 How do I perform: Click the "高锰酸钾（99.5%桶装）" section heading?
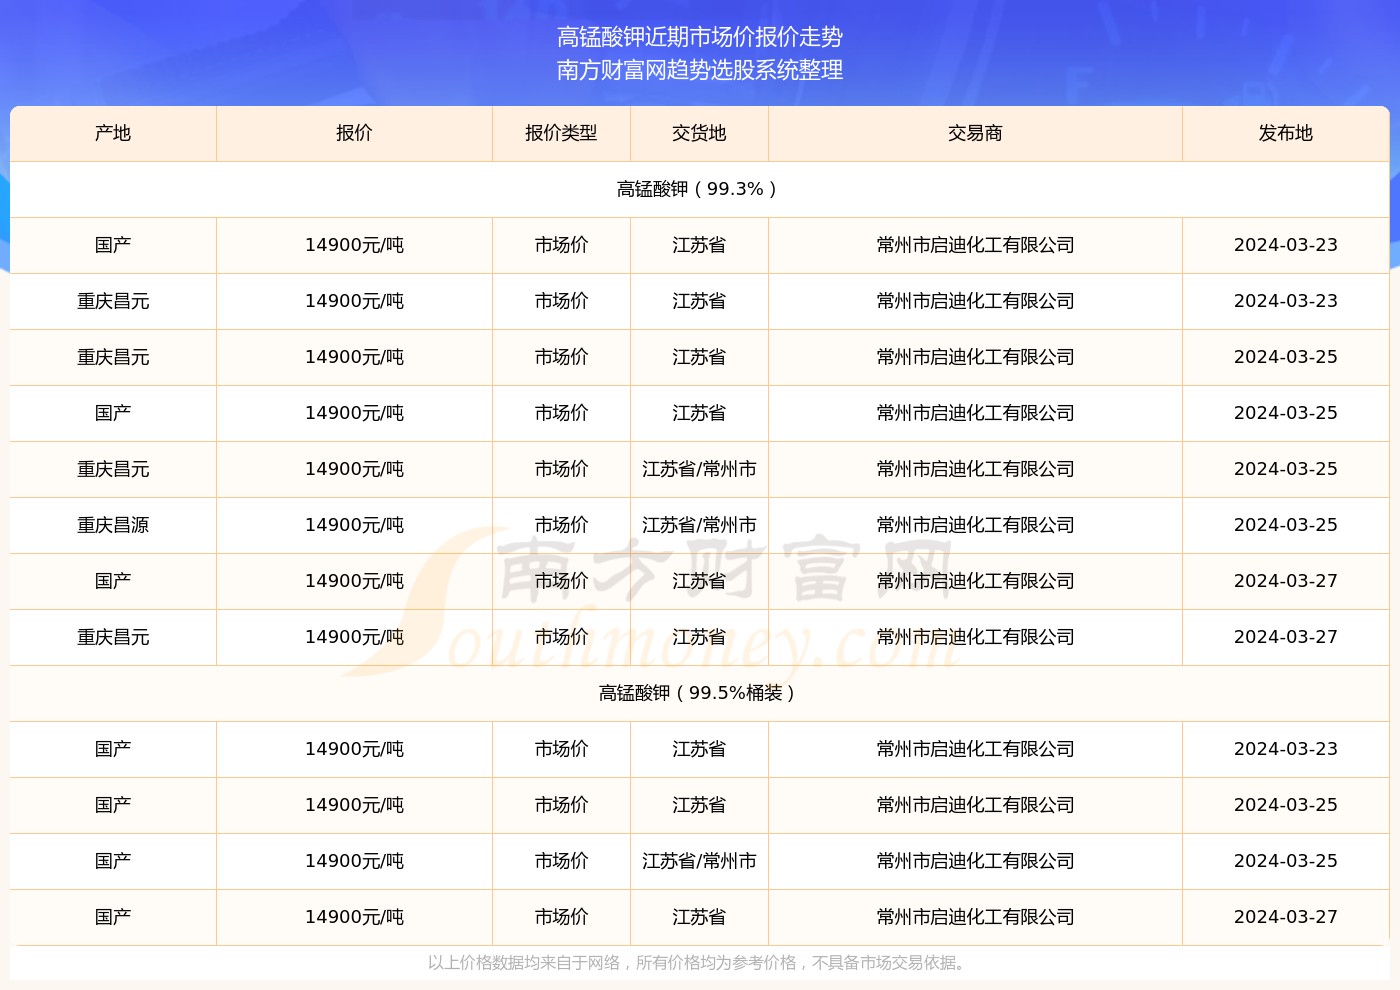(699, 693)
